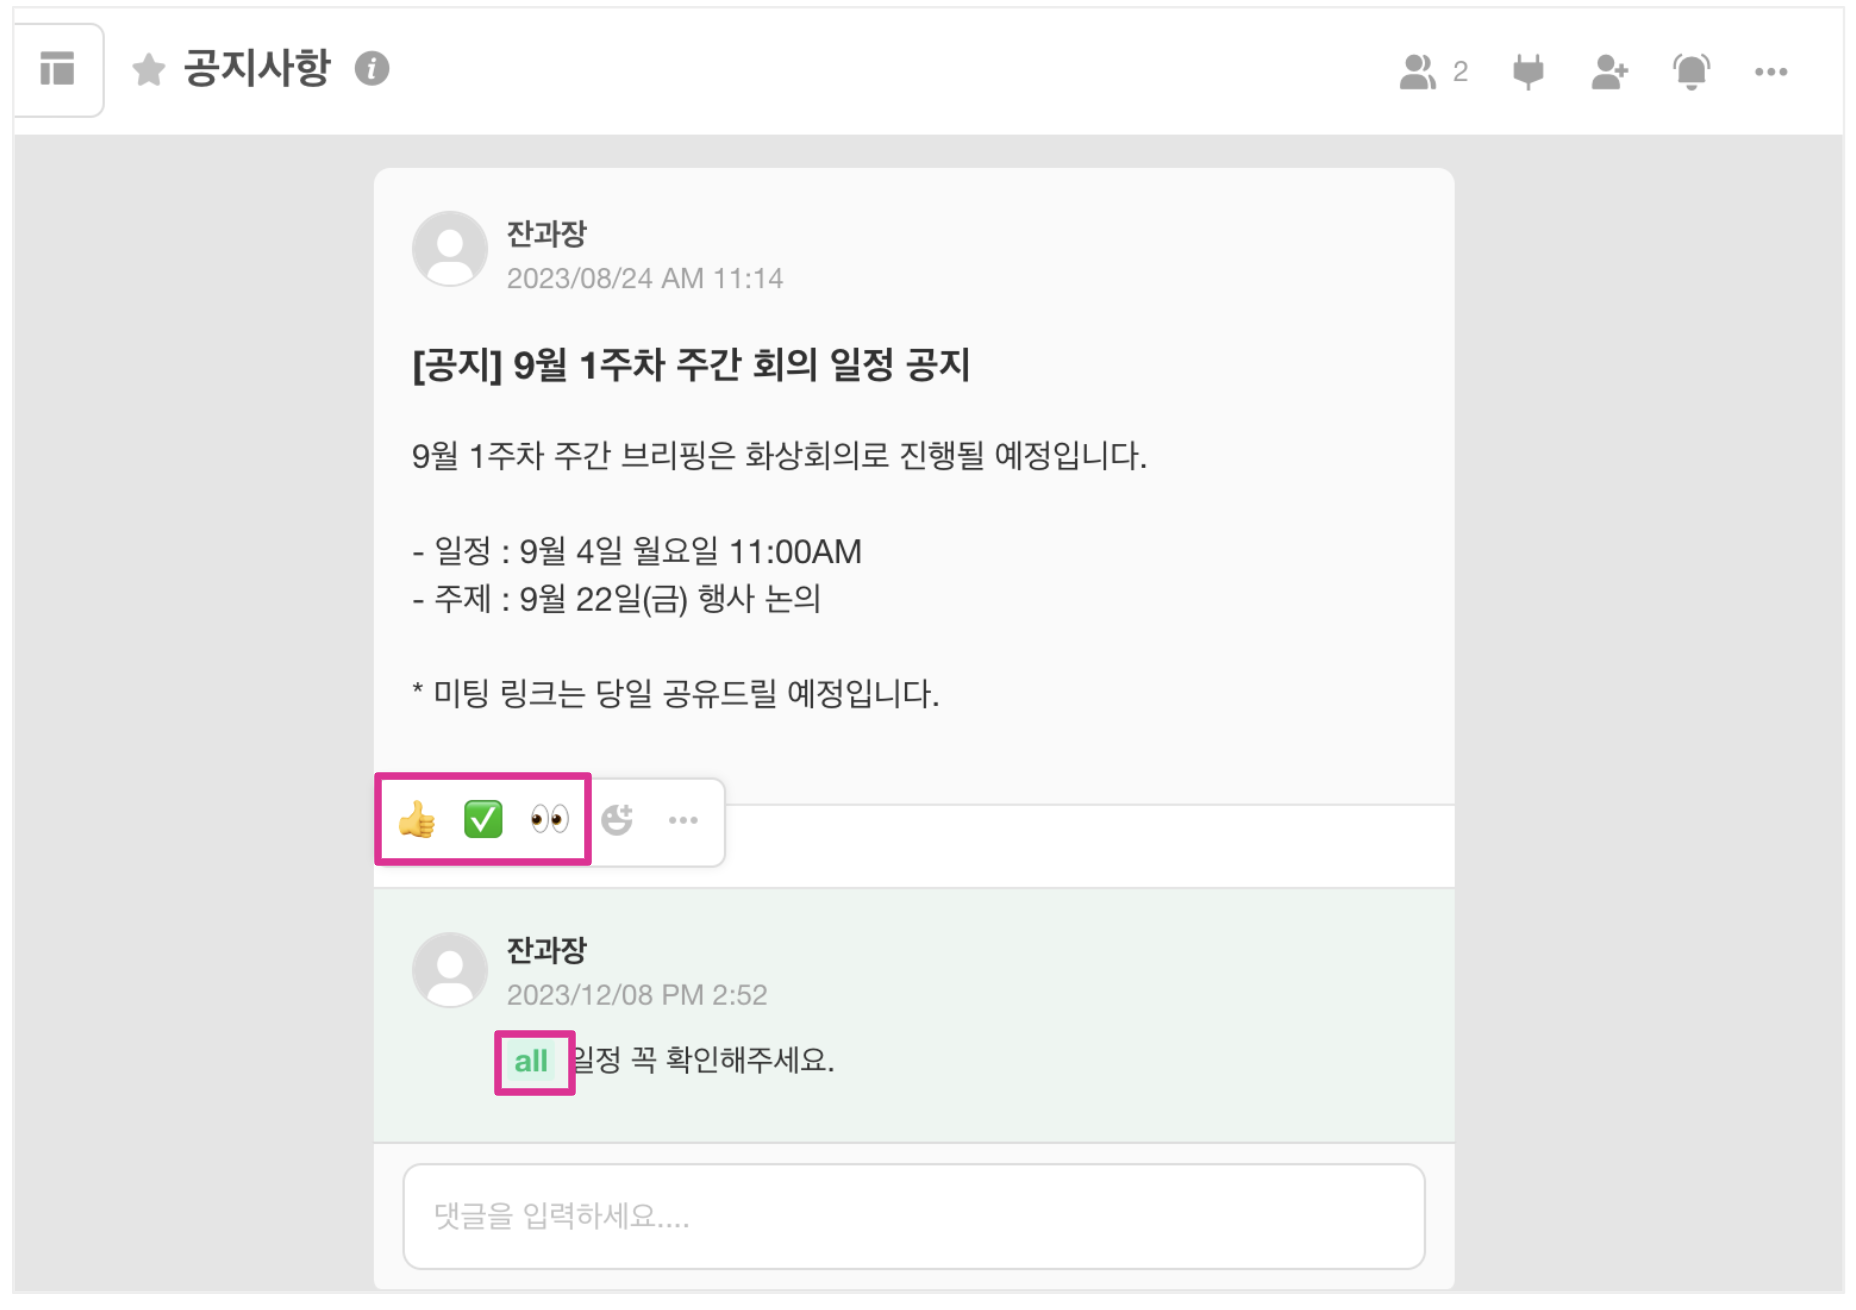This screenshot has width=1856, height=1310.
Task: Click the green all mention tag
Action: [x=531, y=1061]
